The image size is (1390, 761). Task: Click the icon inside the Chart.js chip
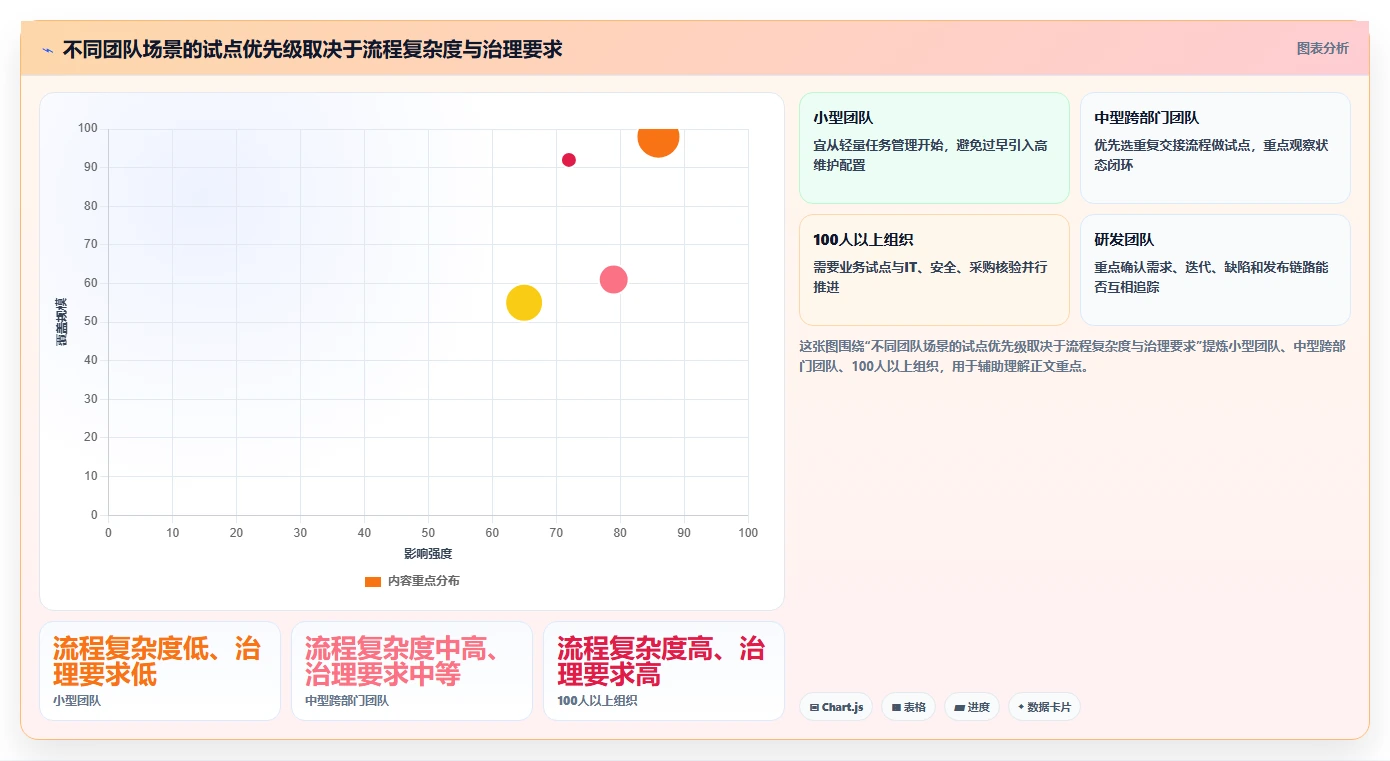click(x=814, y=708)
